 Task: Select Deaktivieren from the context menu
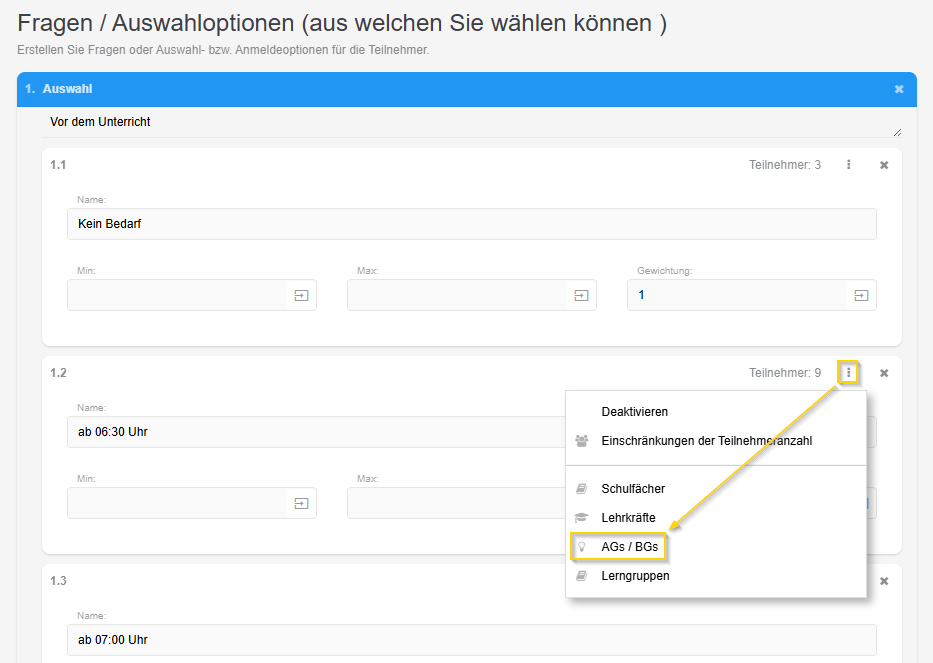coord(634,412)
